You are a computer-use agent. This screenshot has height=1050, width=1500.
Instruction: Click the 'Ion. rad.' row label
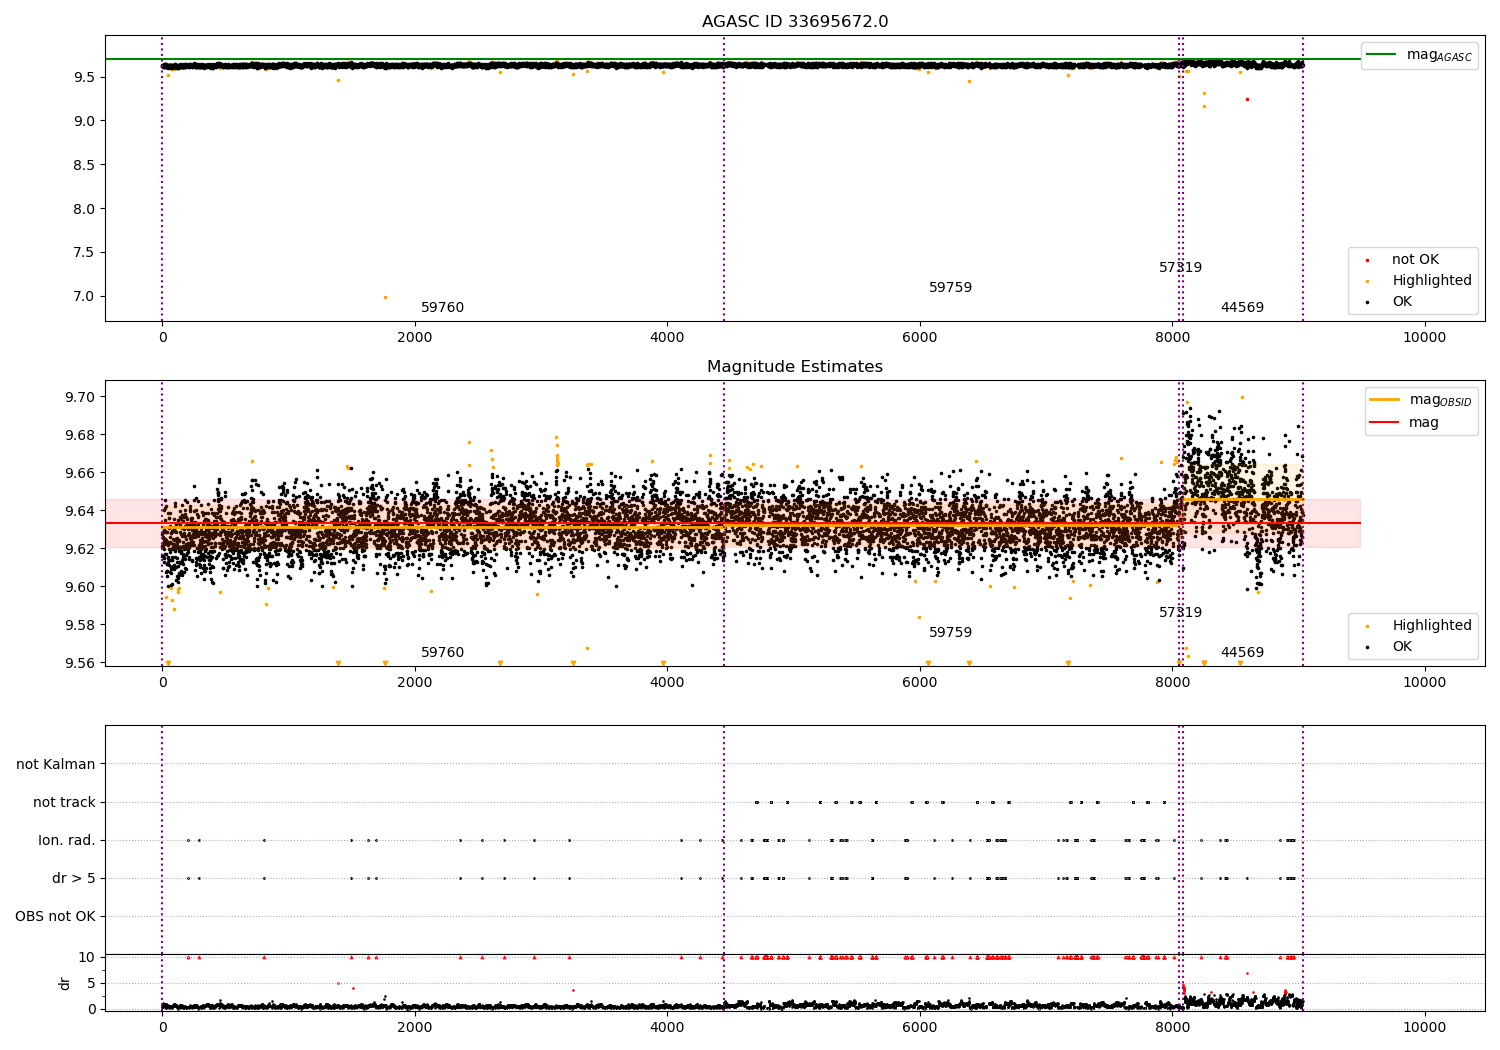67,841
